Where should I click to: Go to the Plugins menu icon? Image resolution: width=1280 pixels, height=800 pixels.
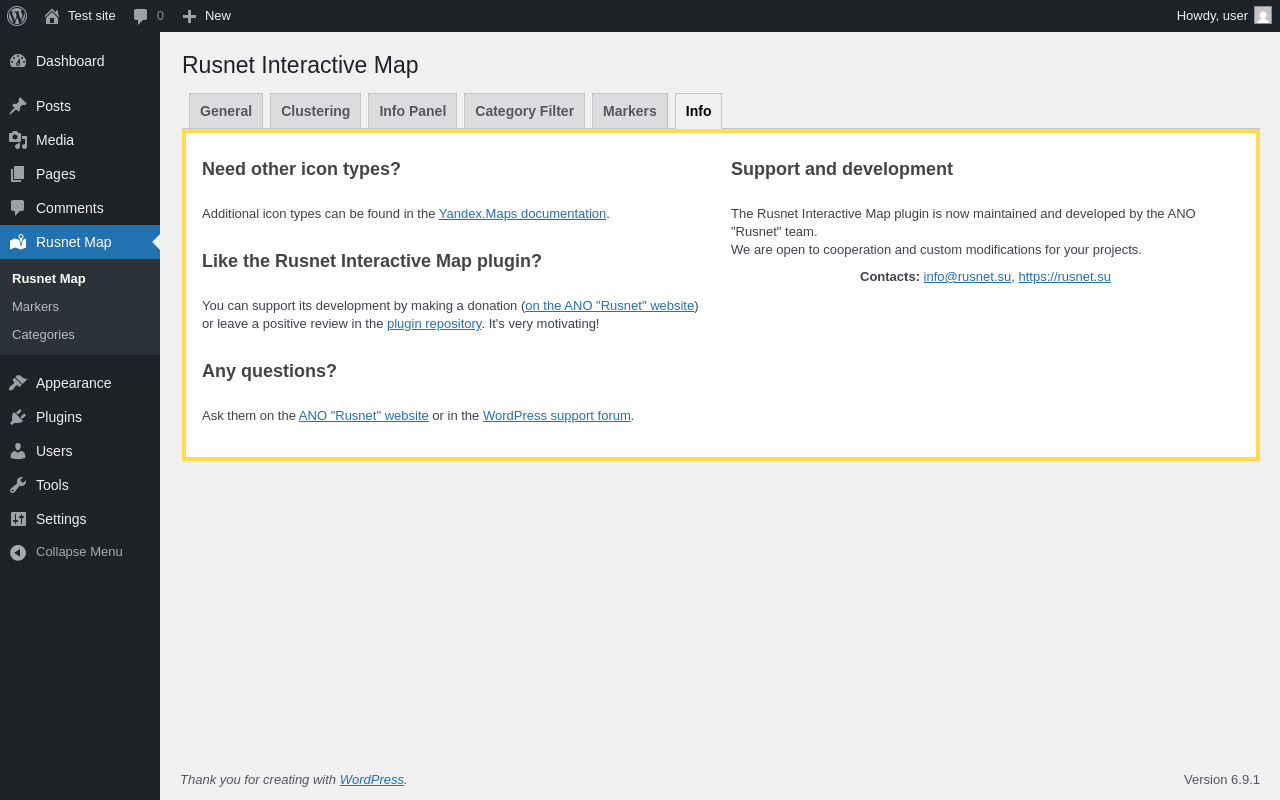tap(18, 417)
